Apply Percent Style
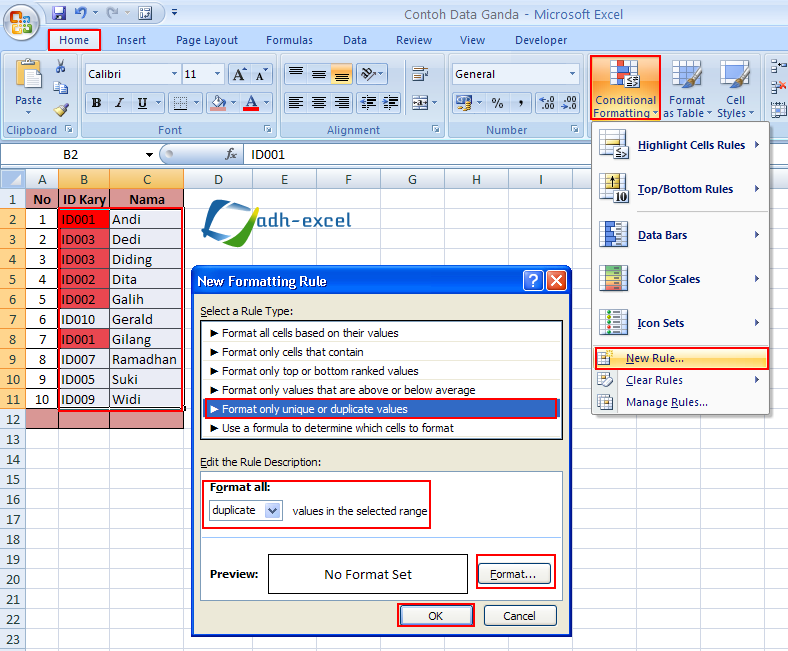This screenshot has height=651, width=788. coord(498,103)
